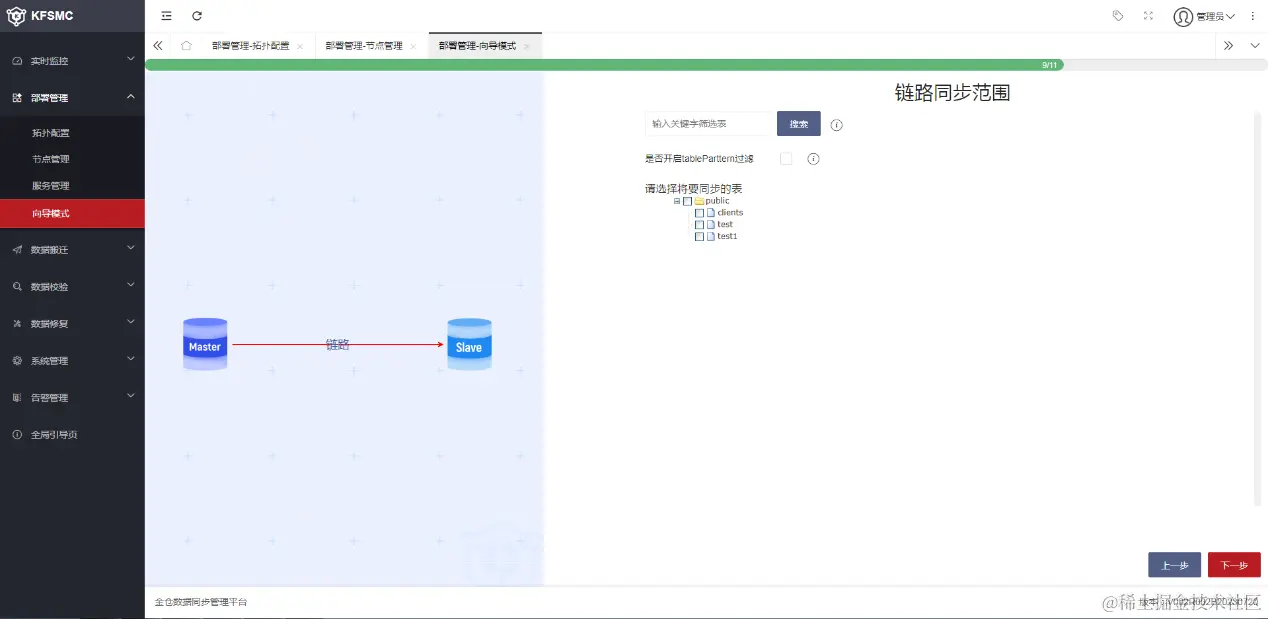Focus the keyword filter input field
The image size is (1268, 619).
[708, 124]
